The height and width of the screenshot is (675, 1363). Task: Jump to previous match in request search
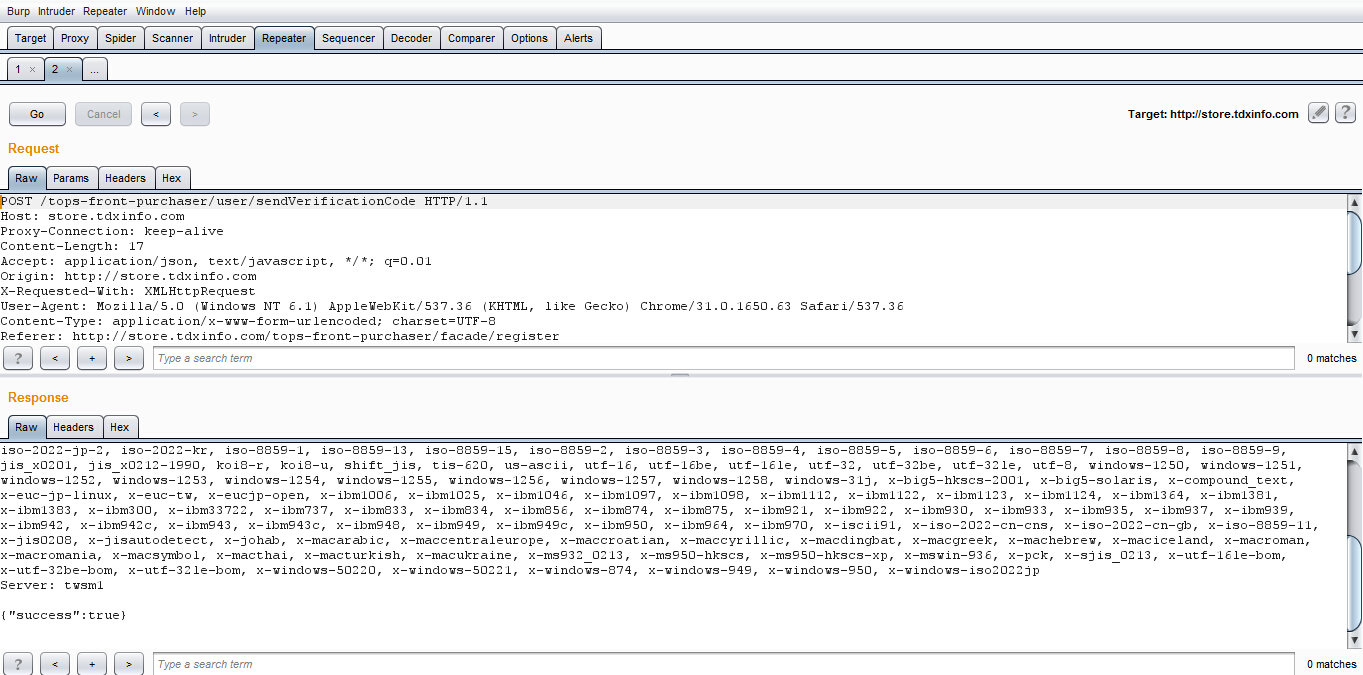coord(55,358)
